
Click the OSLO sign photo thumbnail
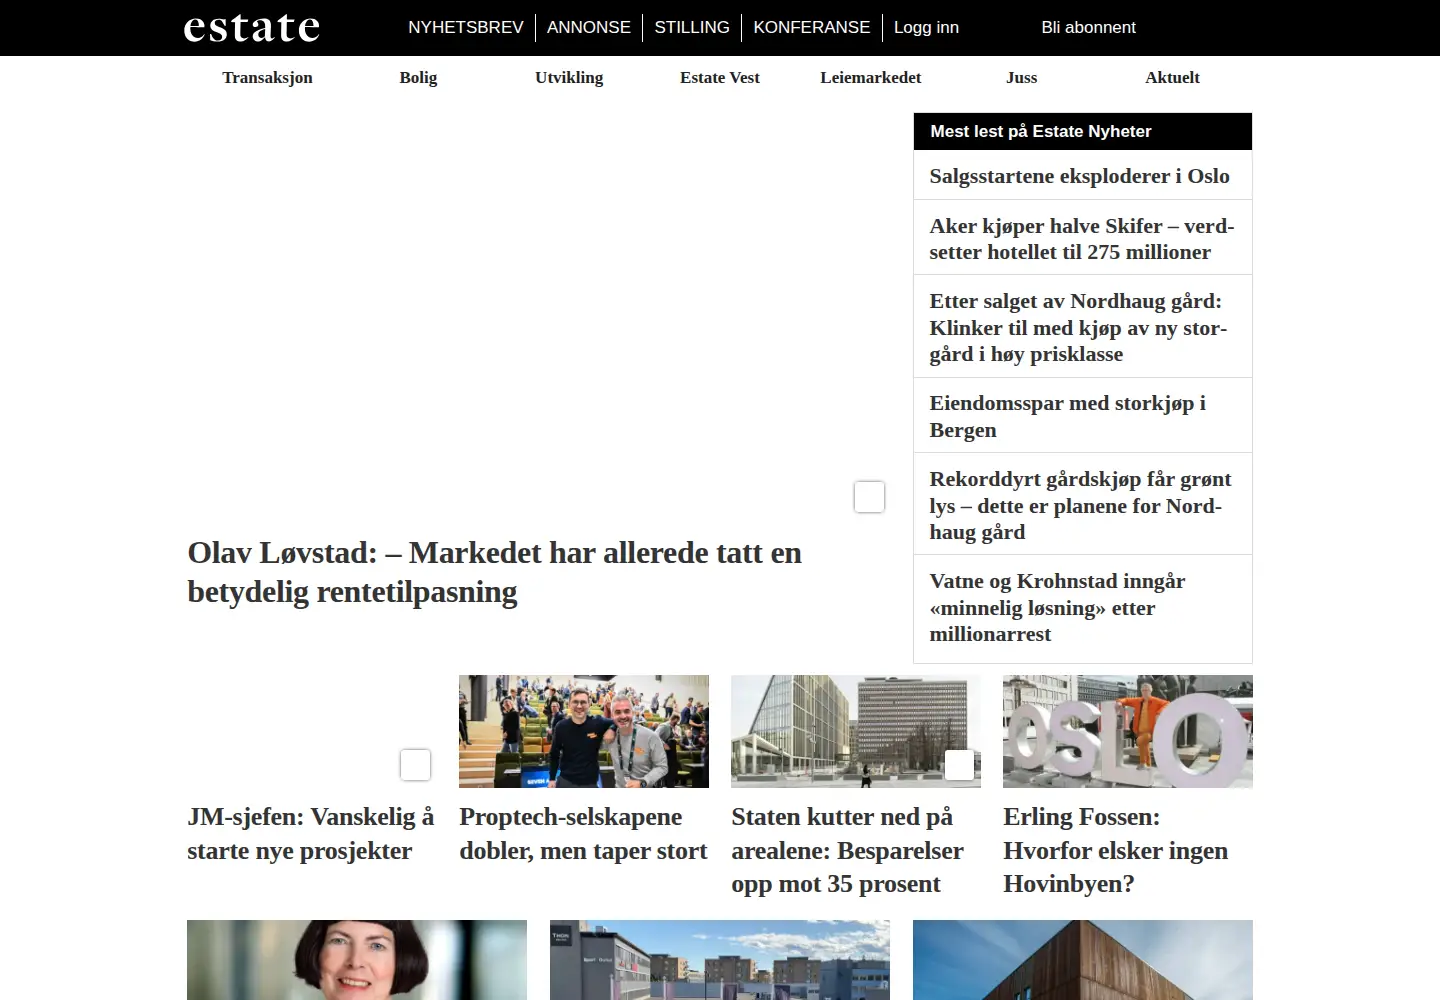pyautogui.click(x=1128, y=731)
